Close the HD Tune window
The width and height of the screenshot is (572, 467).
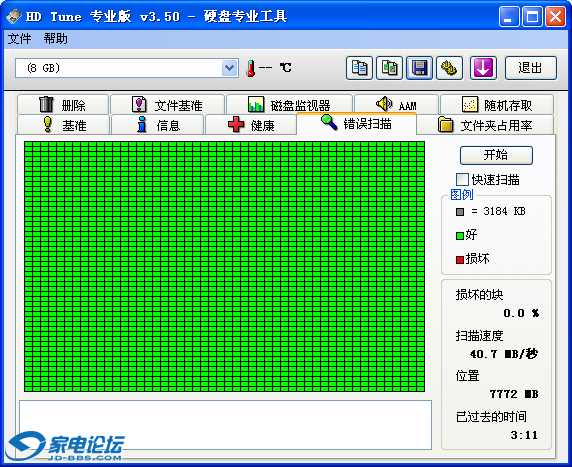555,17
